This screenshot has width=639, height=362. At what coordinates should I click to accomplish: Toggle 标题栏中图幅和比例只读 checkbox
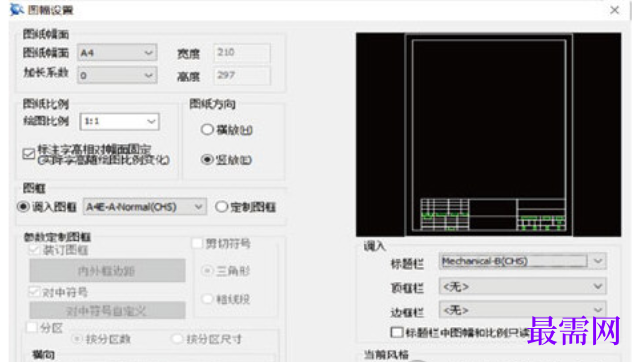pos(397,332)
